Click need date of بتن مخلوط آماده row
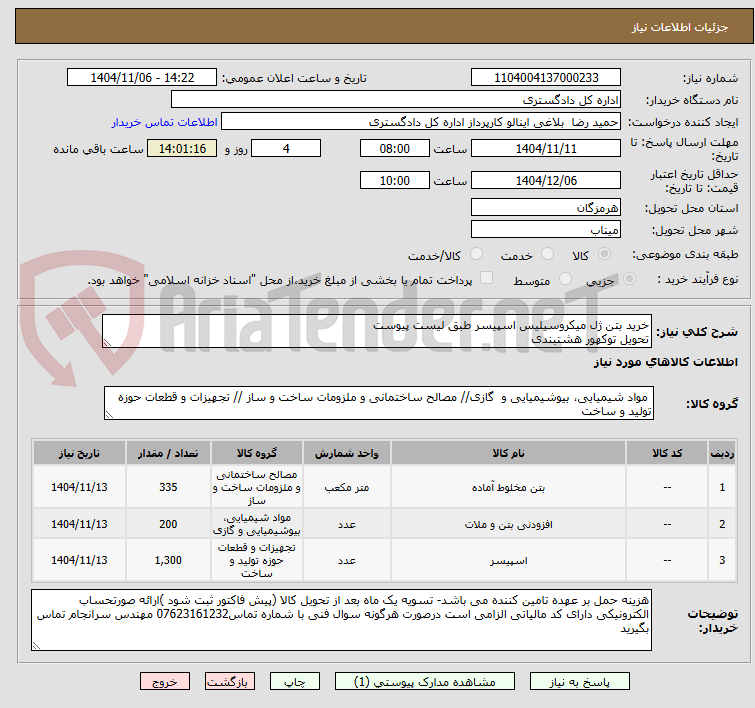 [79, 487]
